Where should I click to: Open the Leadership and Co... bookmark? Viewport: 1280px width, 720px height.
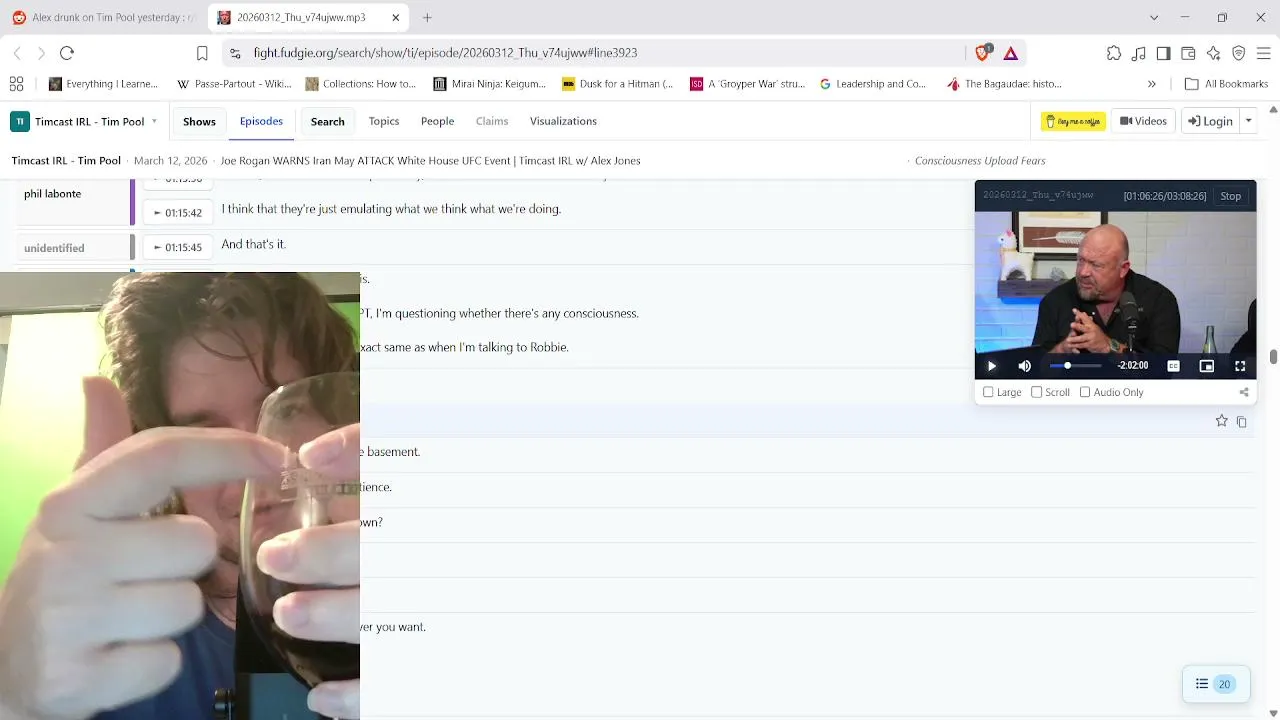click(x=873, y=84)
